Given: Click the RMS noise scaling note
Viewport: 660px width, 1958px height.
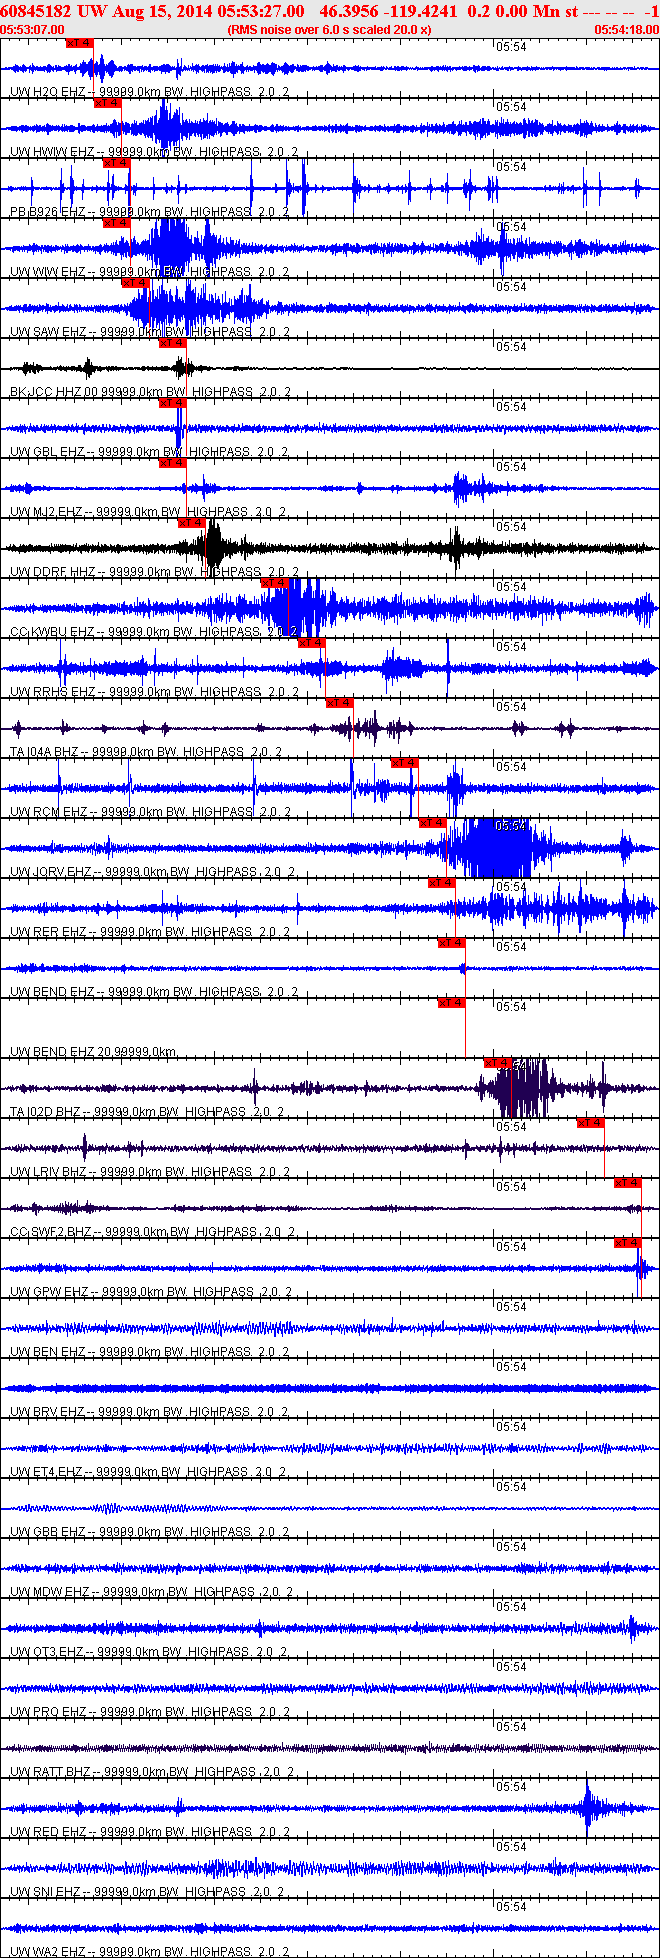Looking at the screenshot, I should point(329,30).
